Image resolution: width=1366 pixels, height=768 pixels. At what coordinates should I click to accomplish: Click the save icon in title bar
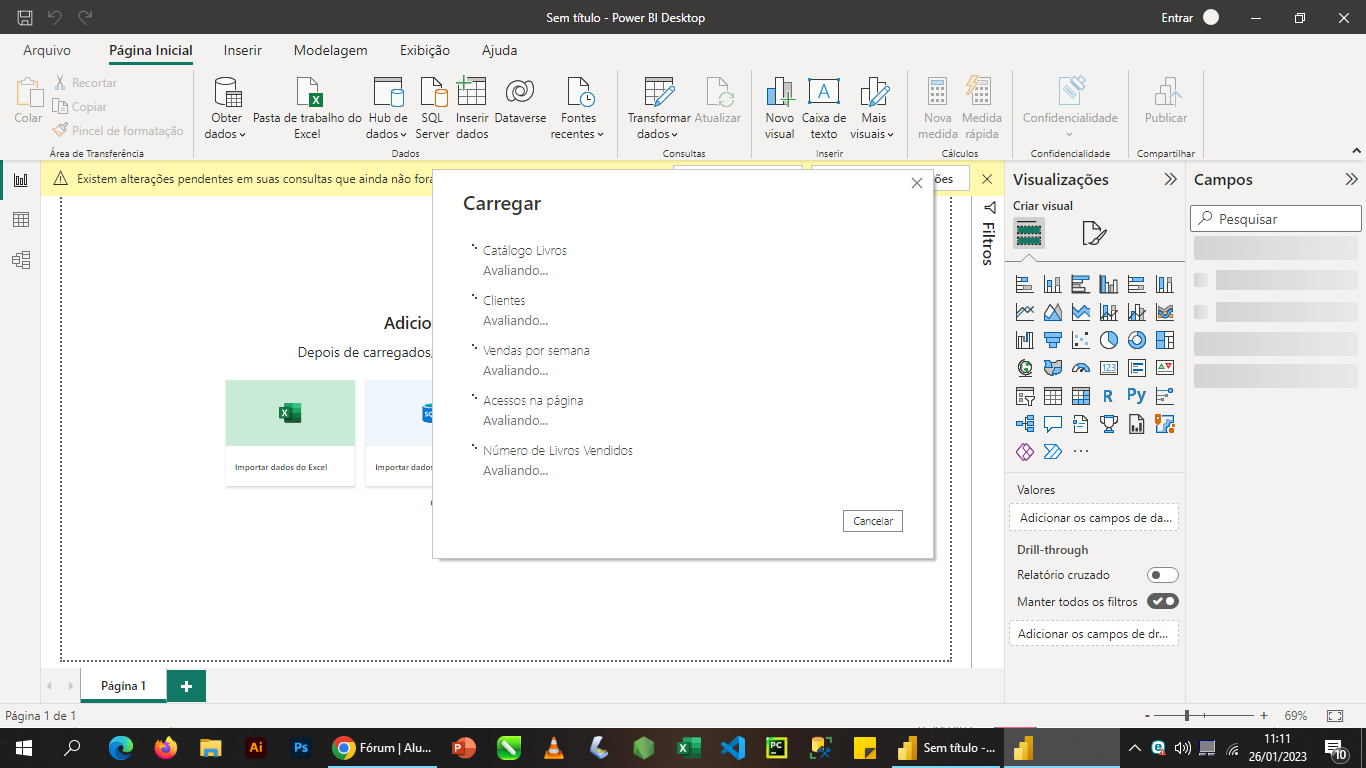25,17
